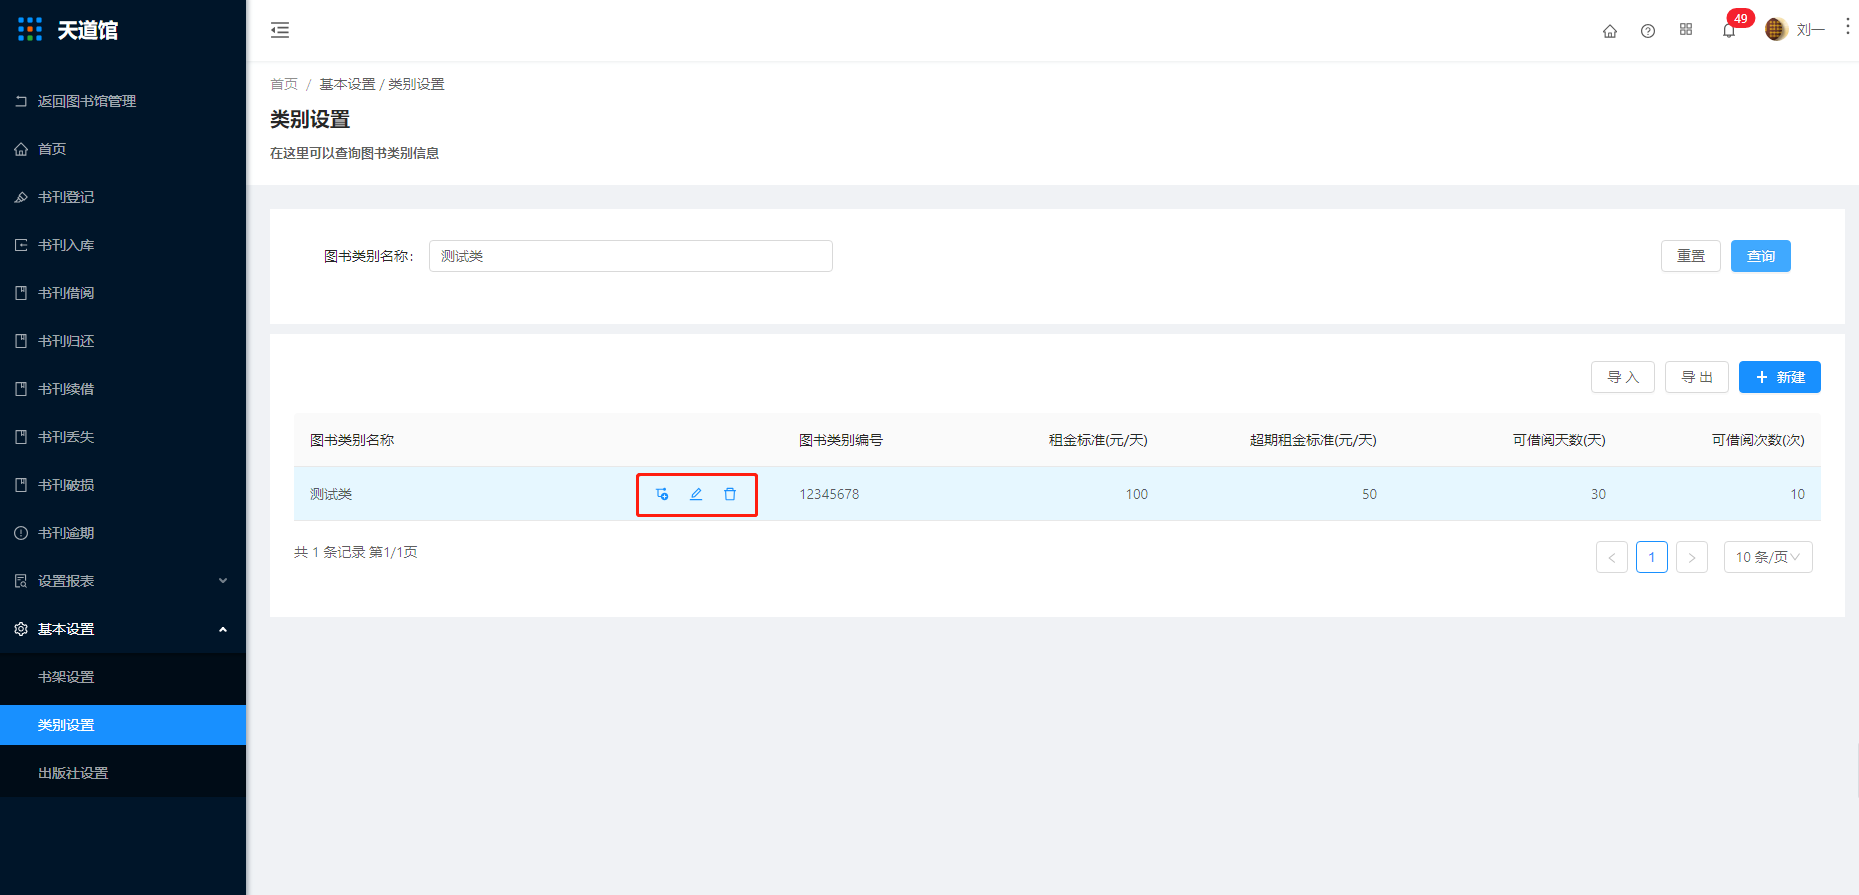The image size is (1859, 895).
Task: Click the 首页 breadcrumb link
Action: (x=284, y=84)
